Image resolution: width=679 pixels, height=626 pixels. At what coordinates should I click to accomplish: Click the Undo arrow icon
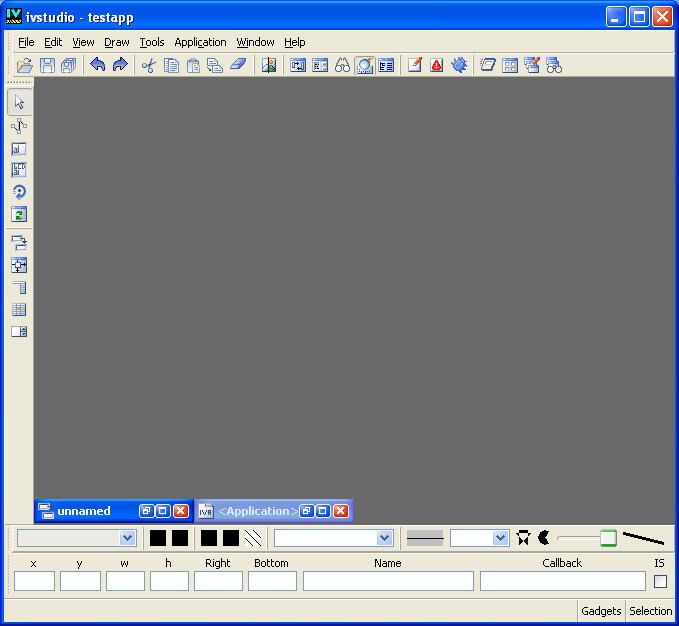click(98, 65)
